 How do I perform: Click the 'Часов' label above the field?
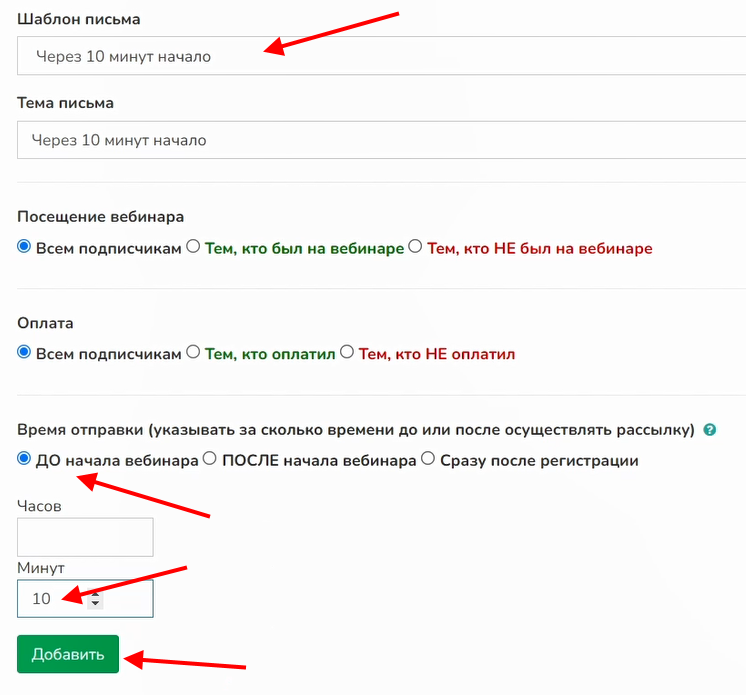(39, 506)
